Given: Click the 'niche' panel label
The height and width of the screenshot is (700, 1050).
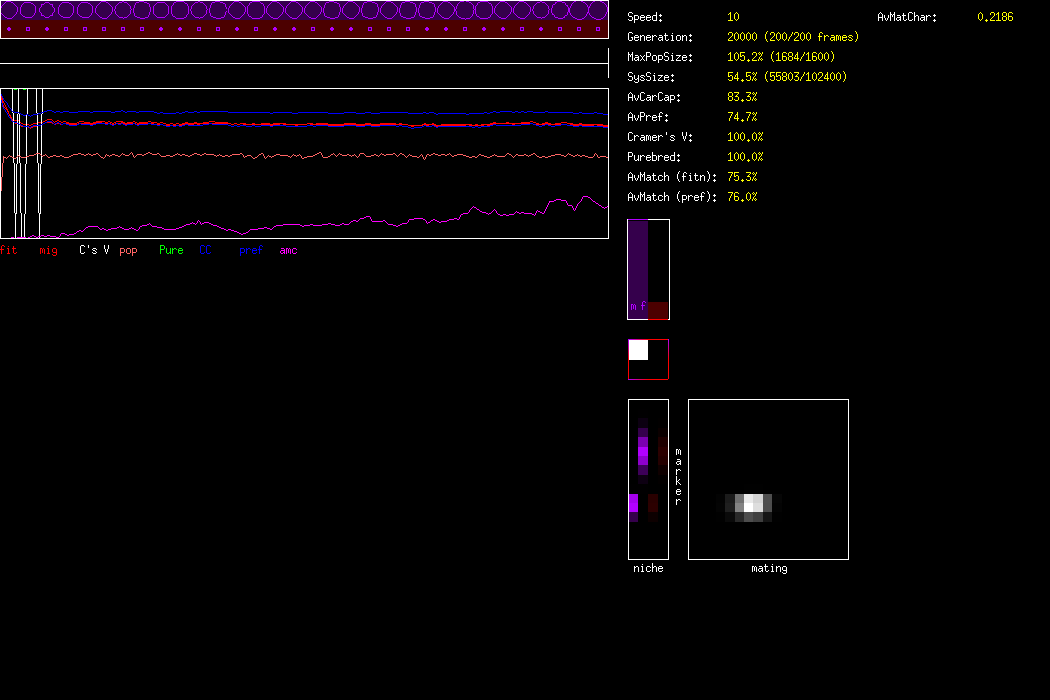Looking at the screenshot, I should [648, 568].
